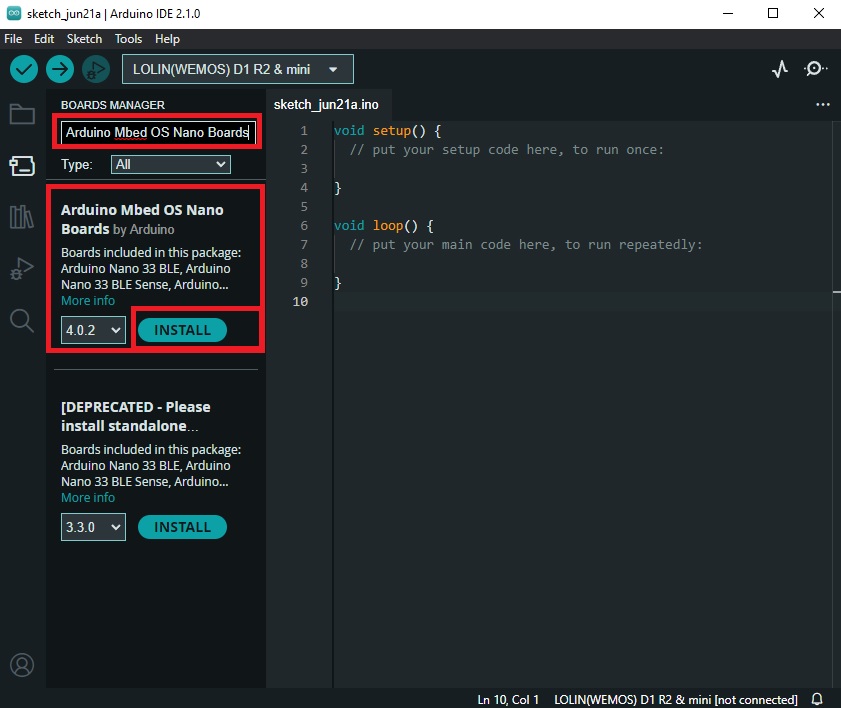Viewport: 841px width, 708px height.
Task: Open the editor tab more options ellipsis
Action: click(823, 105)
